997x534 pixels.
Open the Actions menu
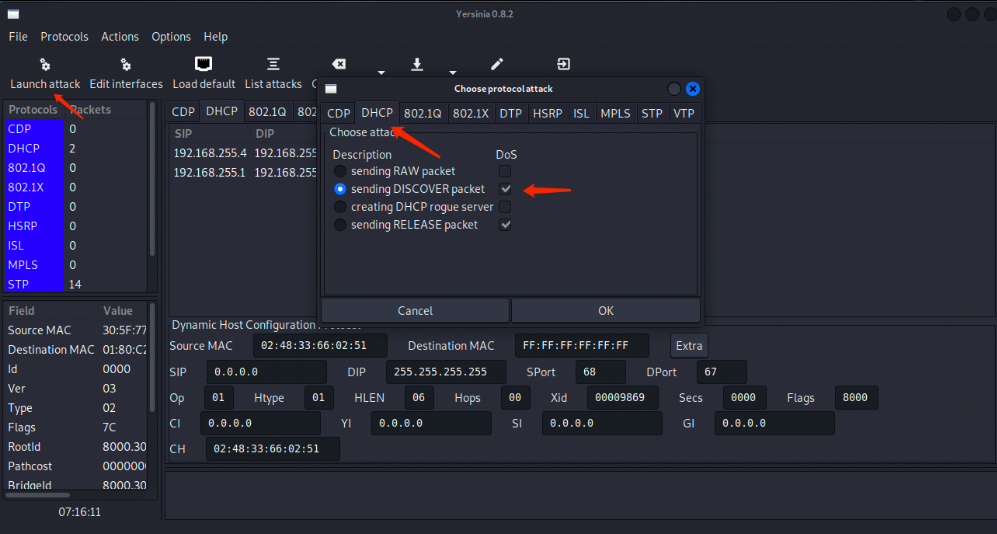click(120, 36)
